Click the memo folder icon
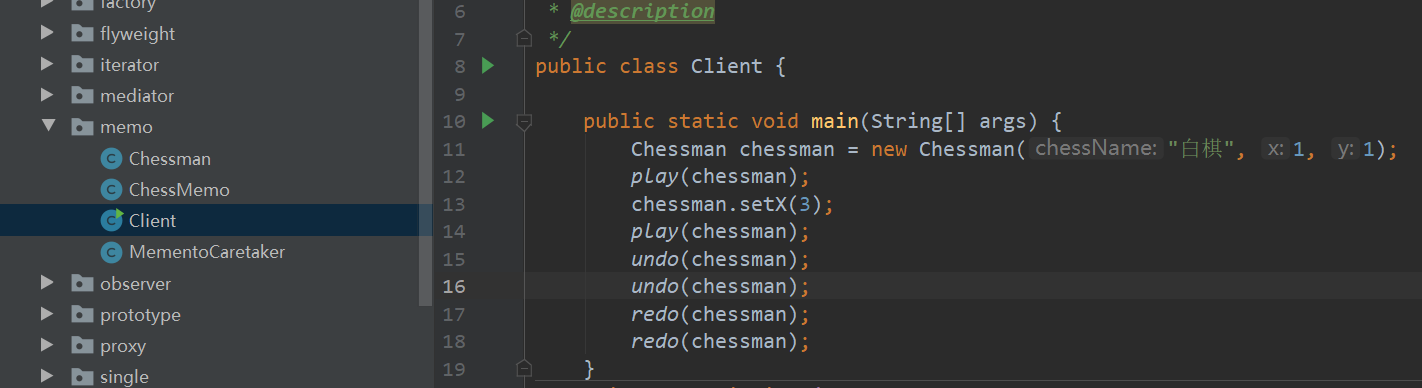Image resolution: width=1422 pixels, height=388 pixels. [82, 127]
